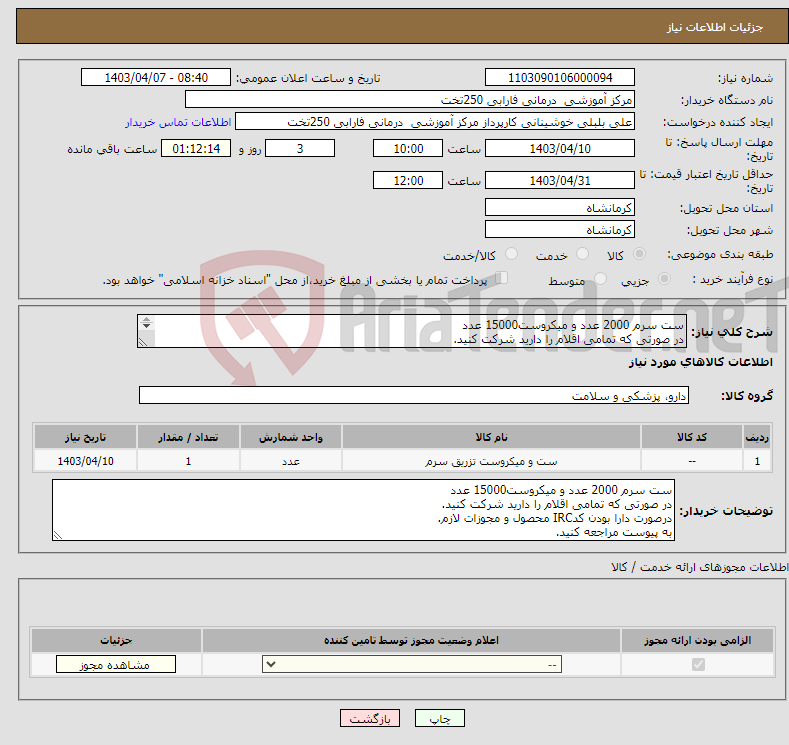Click the item name ست و میکروست تزریق سرم
The width and height of the screenshot is (789, 745).
[491, 461]
